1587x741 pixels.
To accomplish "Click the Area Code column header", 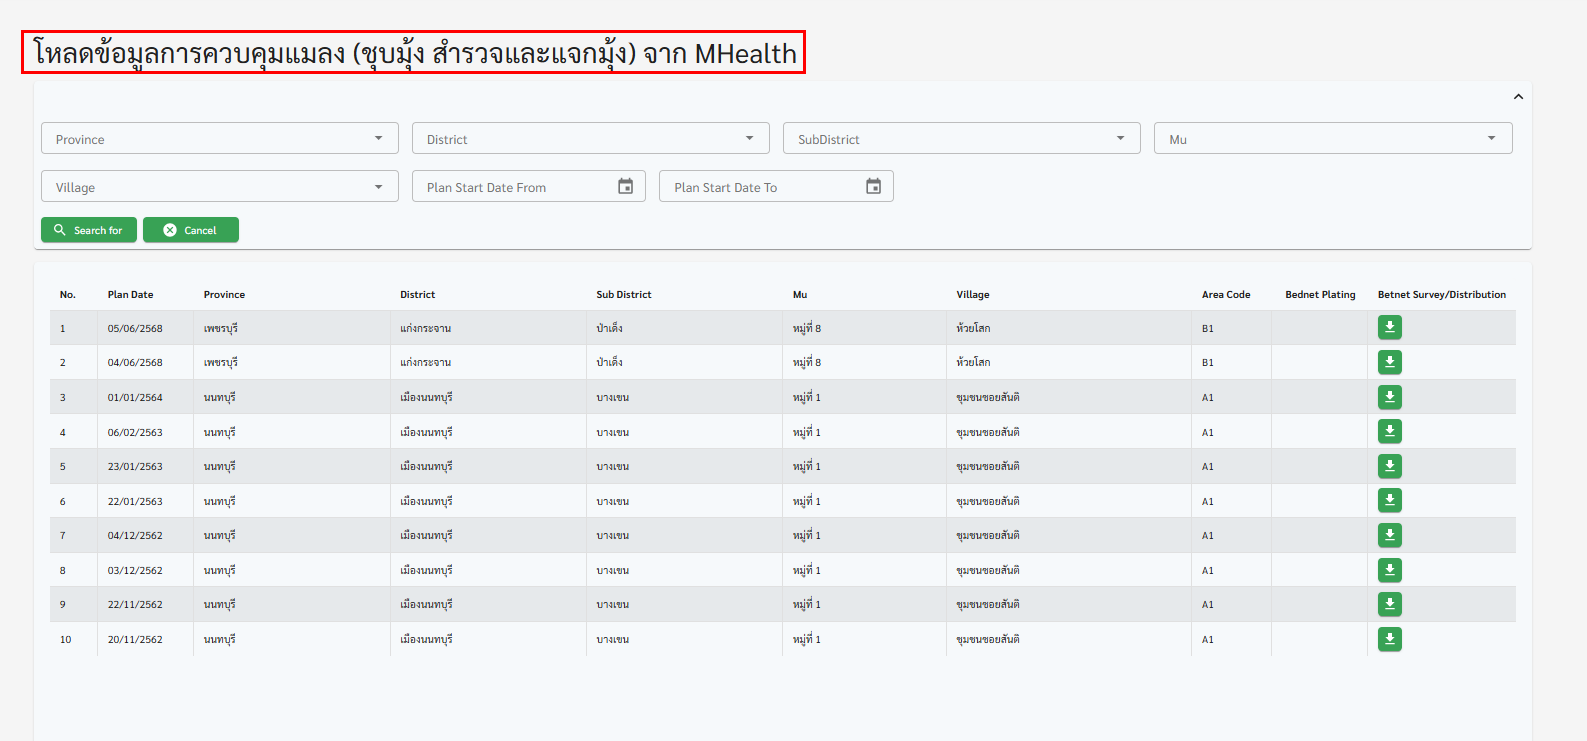I will tap(1226, 295).
